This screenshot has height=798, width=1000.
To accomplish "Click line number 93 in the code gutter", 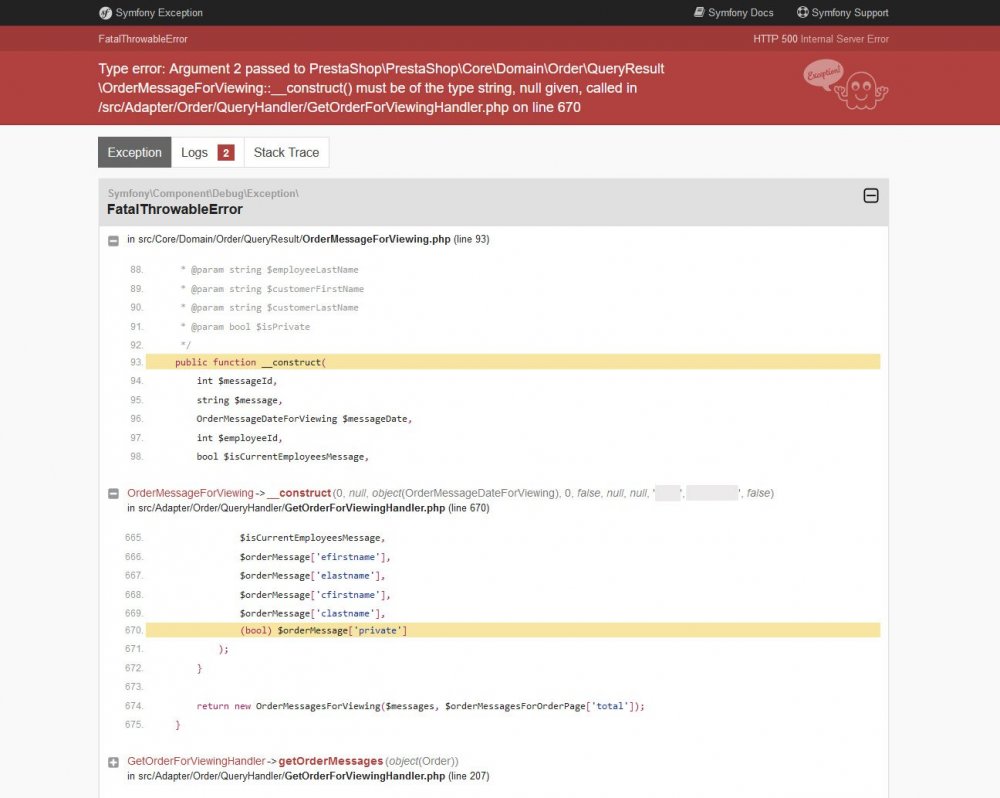I will coord(136,362).
